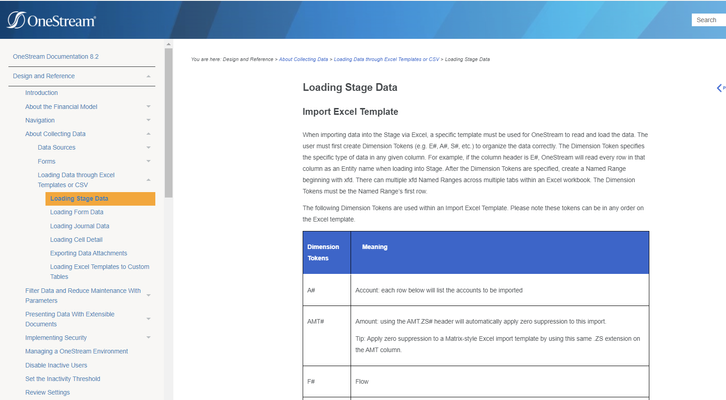Click sidebar scrollbar up arrow
Viewport: 726px width, 400px height.
(x=169, y=44)
